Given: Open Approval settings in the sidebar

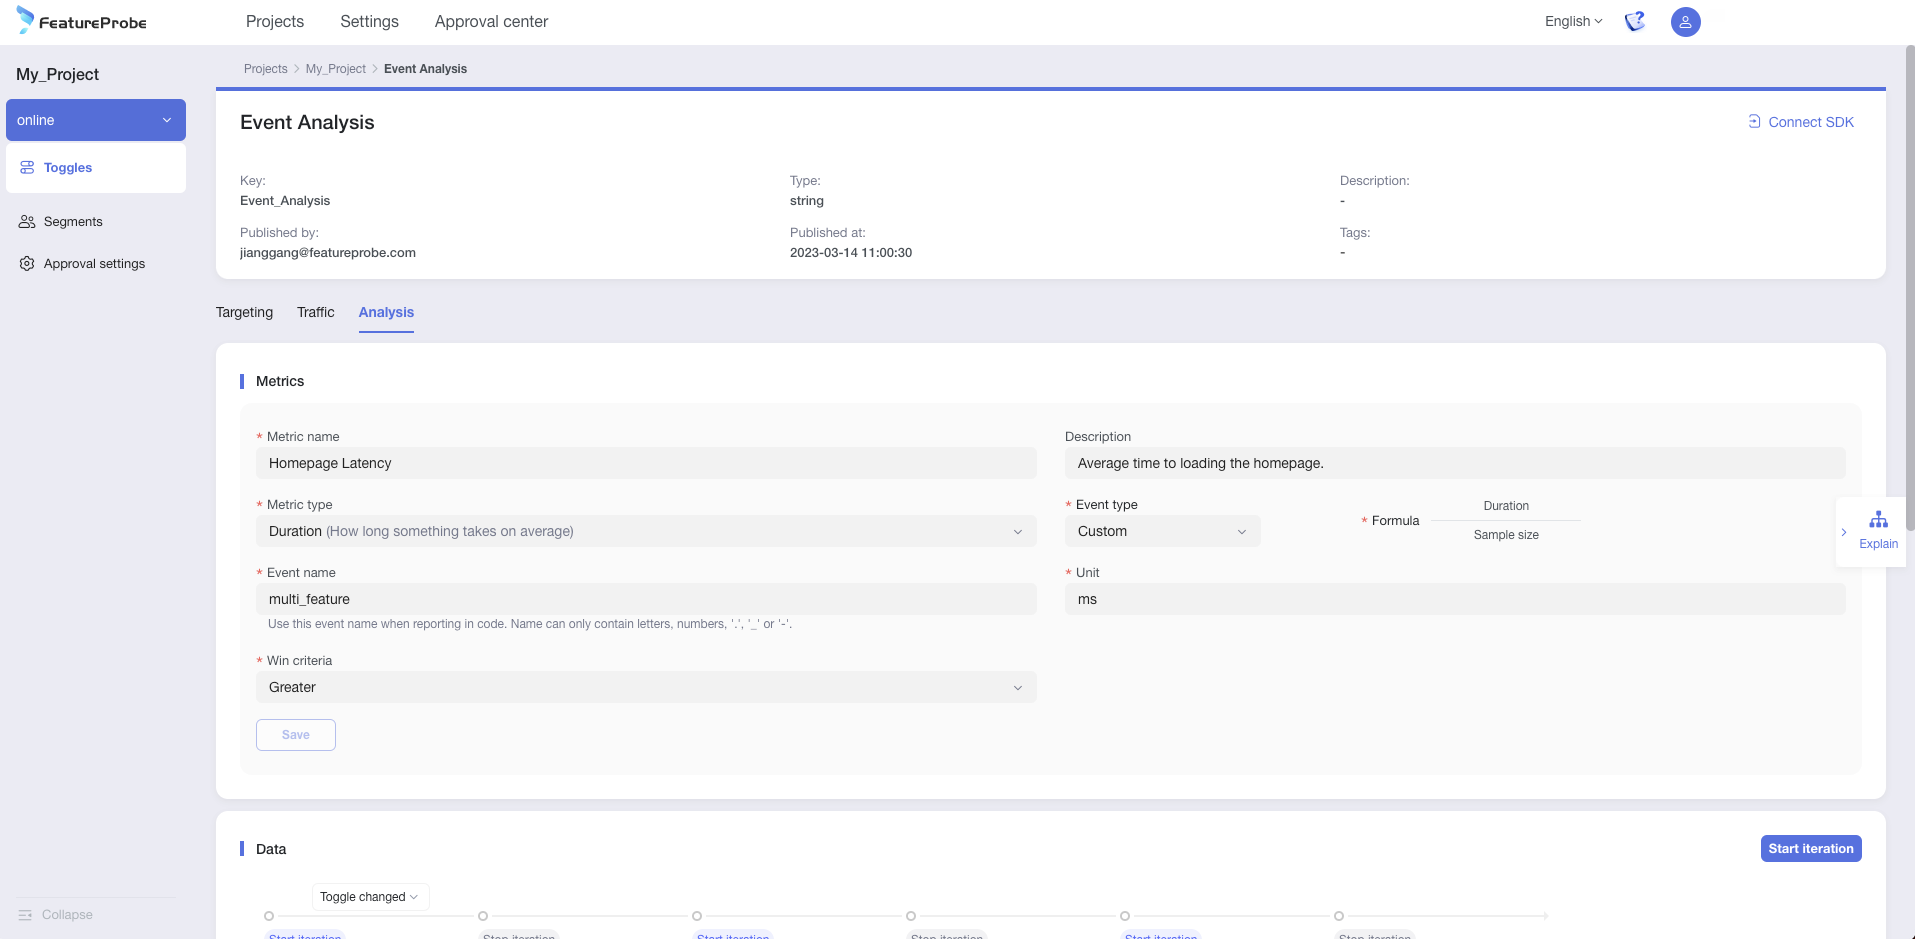Looking at the screenshot, I should (94, 263).
